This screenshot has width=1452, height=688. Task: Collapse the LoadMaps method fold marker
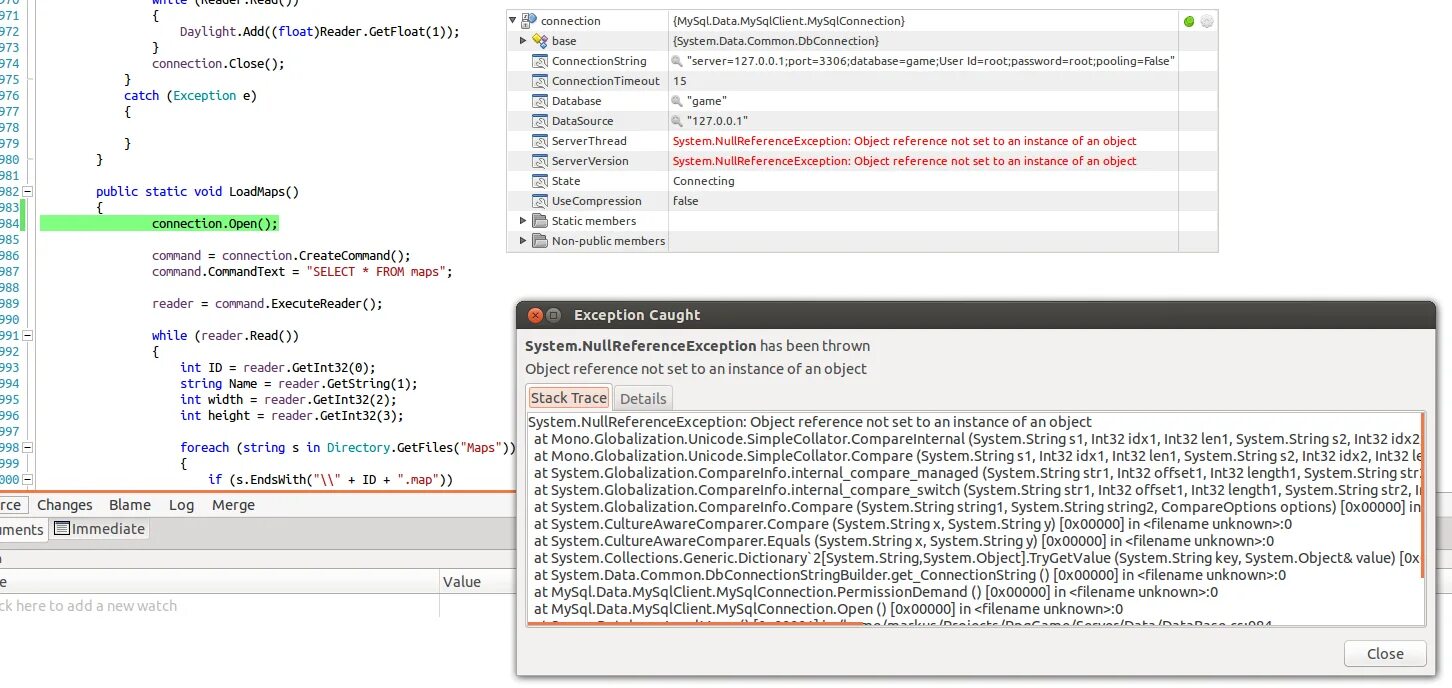(x=28, y=191)
